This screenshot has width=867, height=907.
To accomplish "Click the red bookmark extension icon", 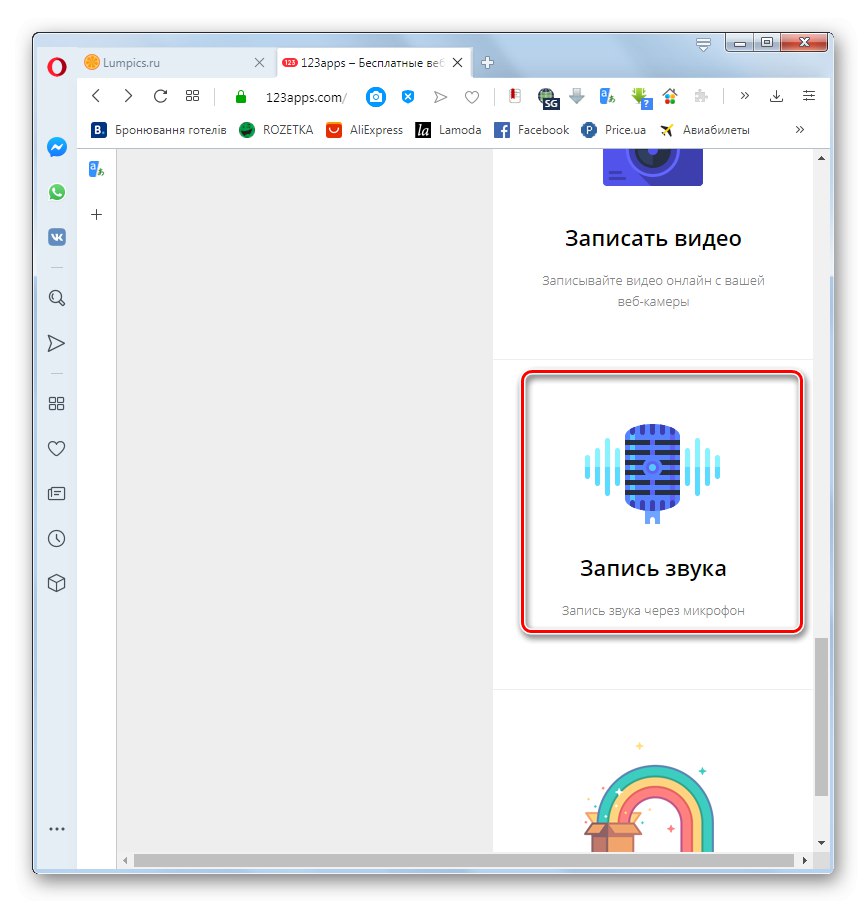I will tap(514, 96).
